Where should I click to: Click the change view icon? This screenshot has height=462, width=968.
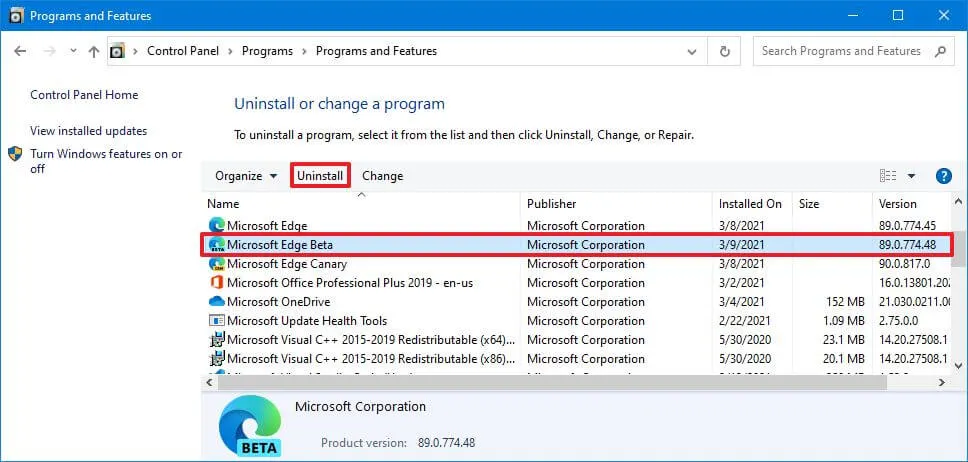887,176
